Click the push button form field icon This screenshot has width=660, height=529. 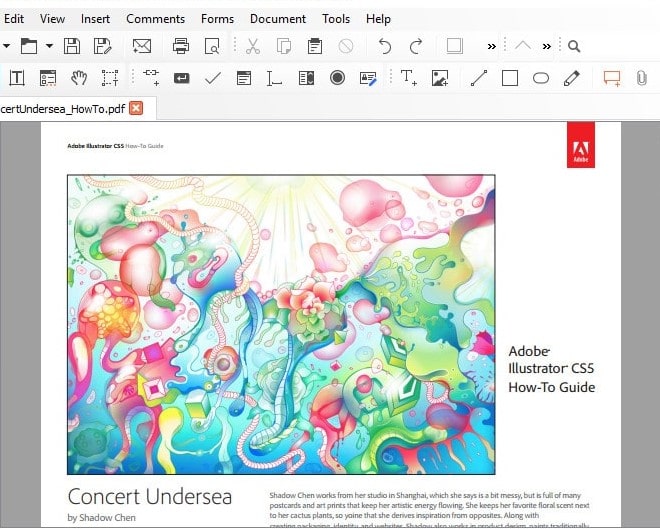(x=181, y=78)
